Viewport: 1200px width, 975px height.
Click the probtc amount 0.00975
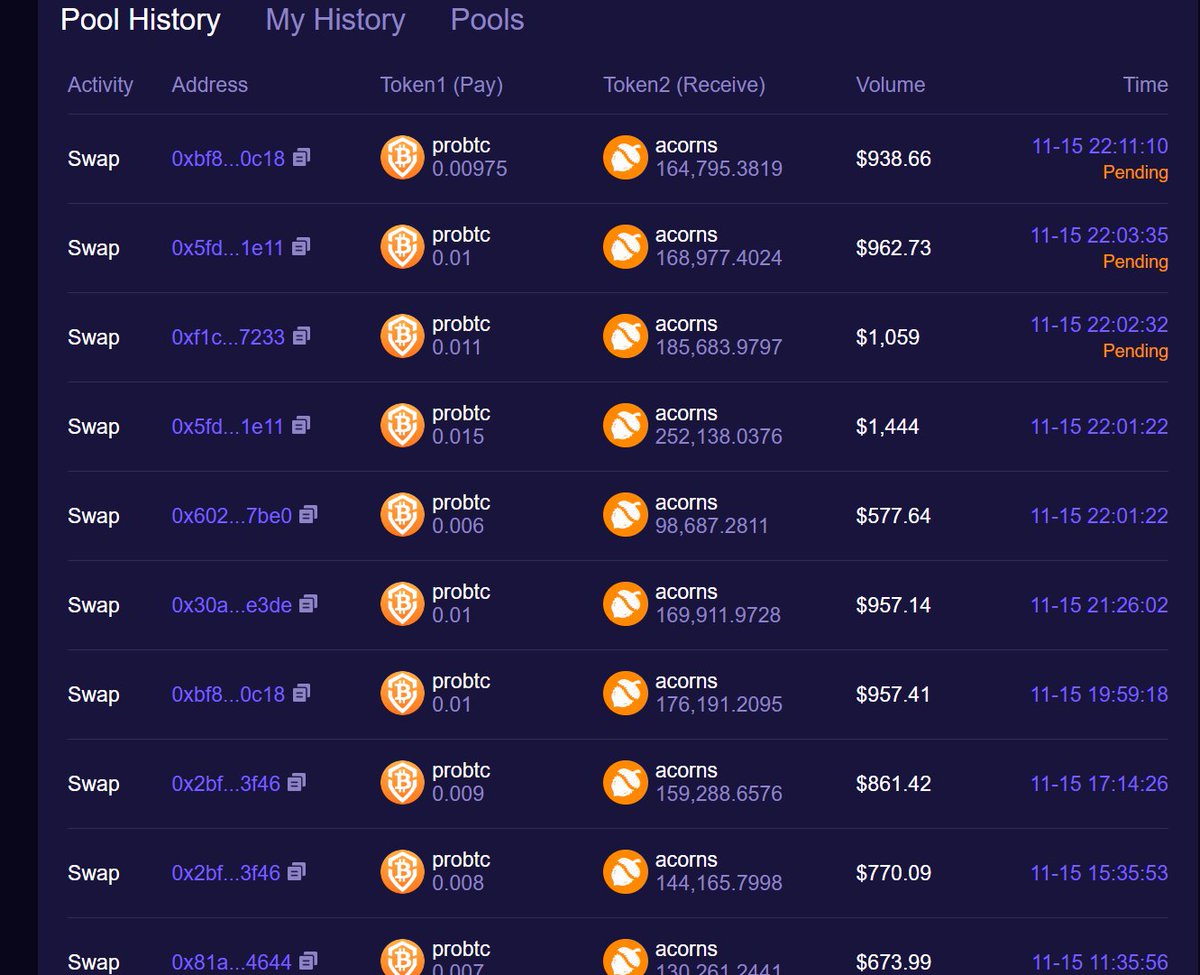click(x=469, y=169)
